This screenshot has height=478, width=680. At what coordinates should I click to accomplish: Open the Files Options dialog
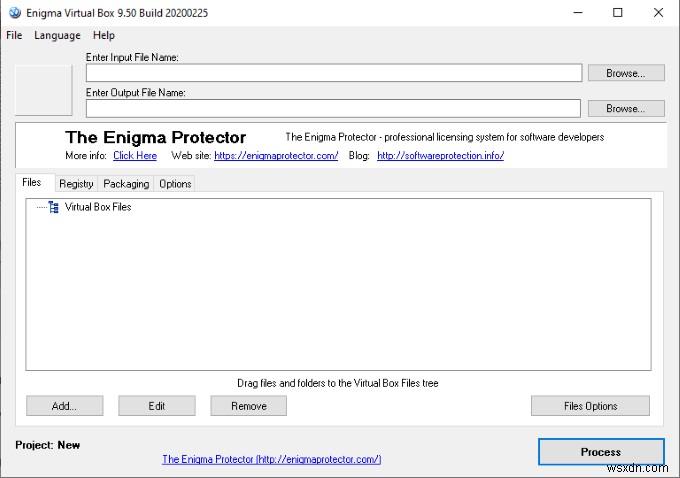pos(590,406)
